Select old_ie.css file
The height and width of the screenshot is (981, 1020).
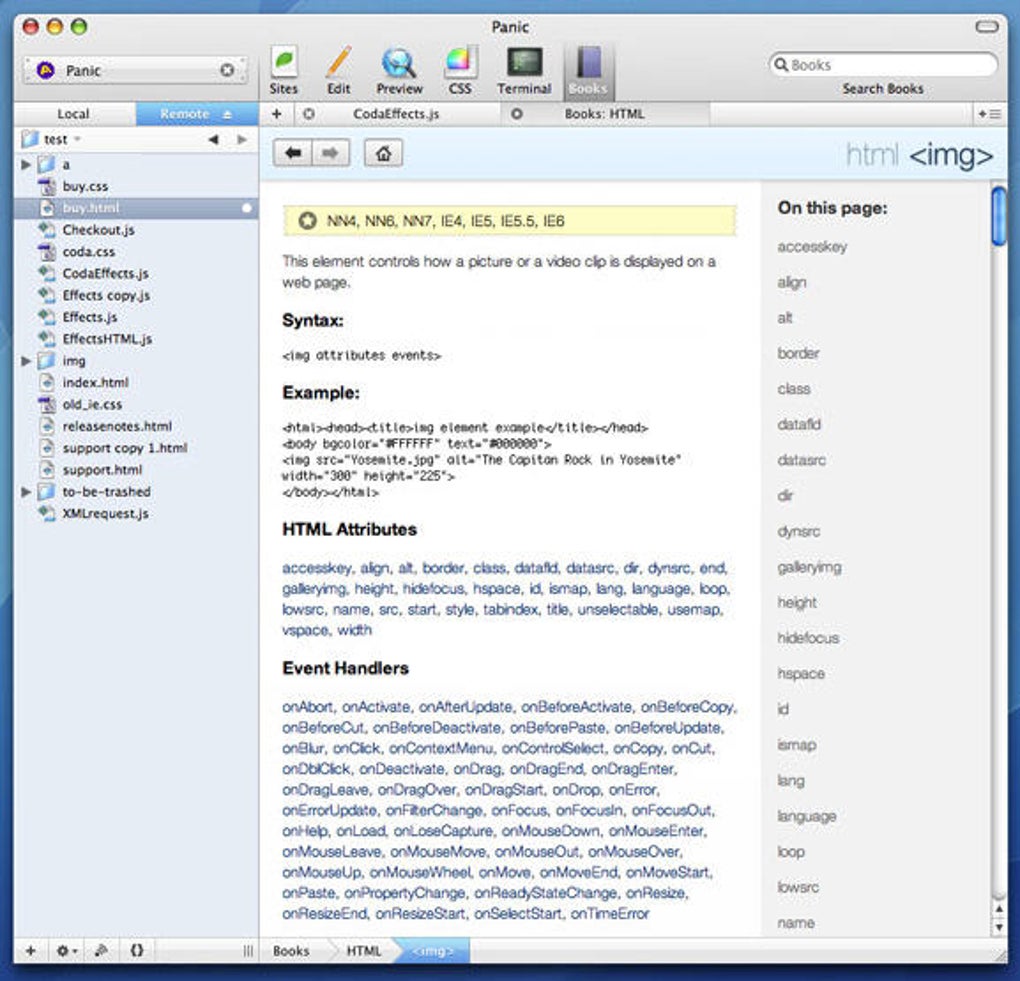coord(136,405)
